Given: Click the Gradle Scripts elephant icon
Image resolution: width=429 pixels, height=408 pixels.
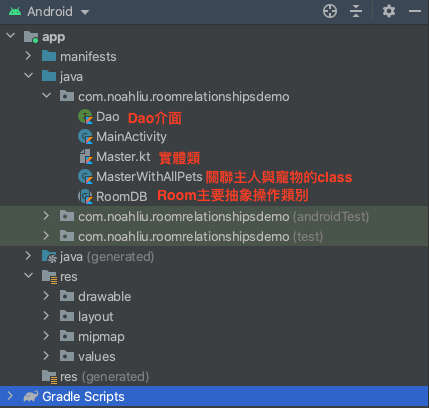Looking at the screenshot, I should coord(31,397).
